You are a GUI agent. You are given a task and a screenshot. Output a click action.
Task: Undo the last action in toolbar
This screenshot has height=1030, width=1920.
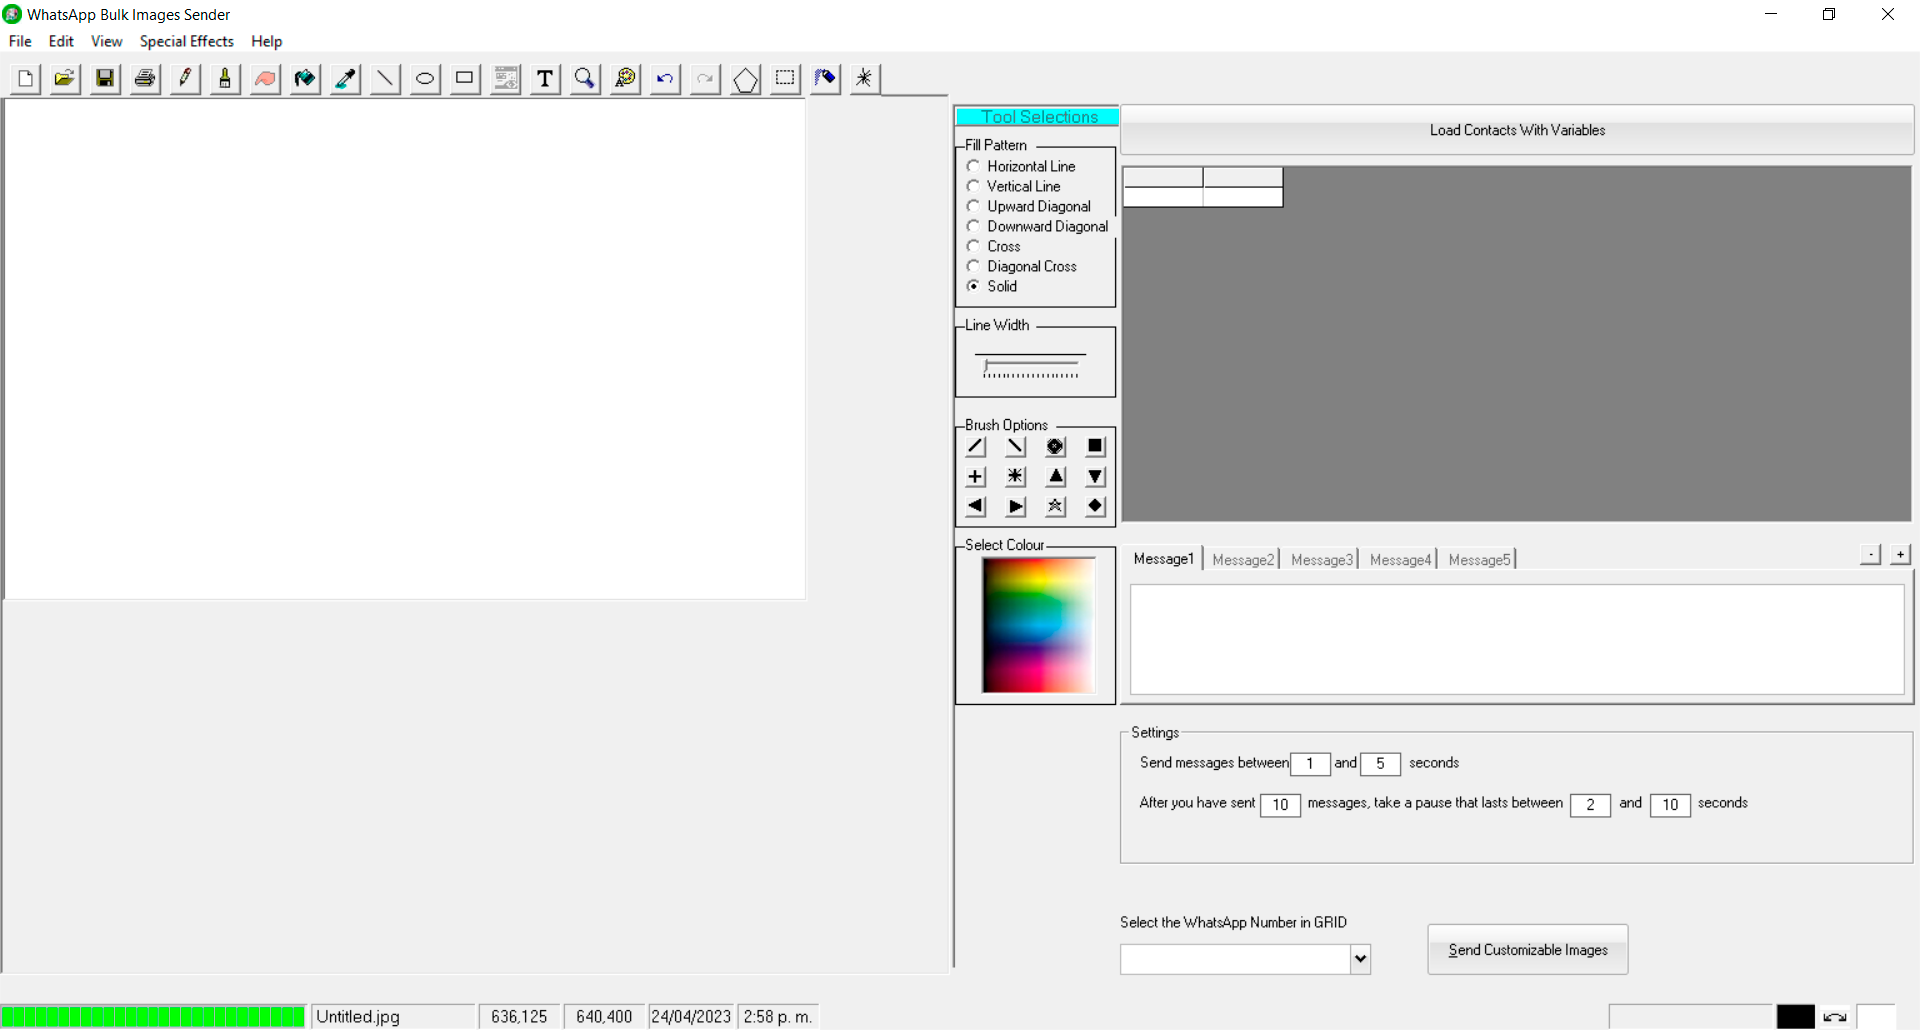point(665,79)
